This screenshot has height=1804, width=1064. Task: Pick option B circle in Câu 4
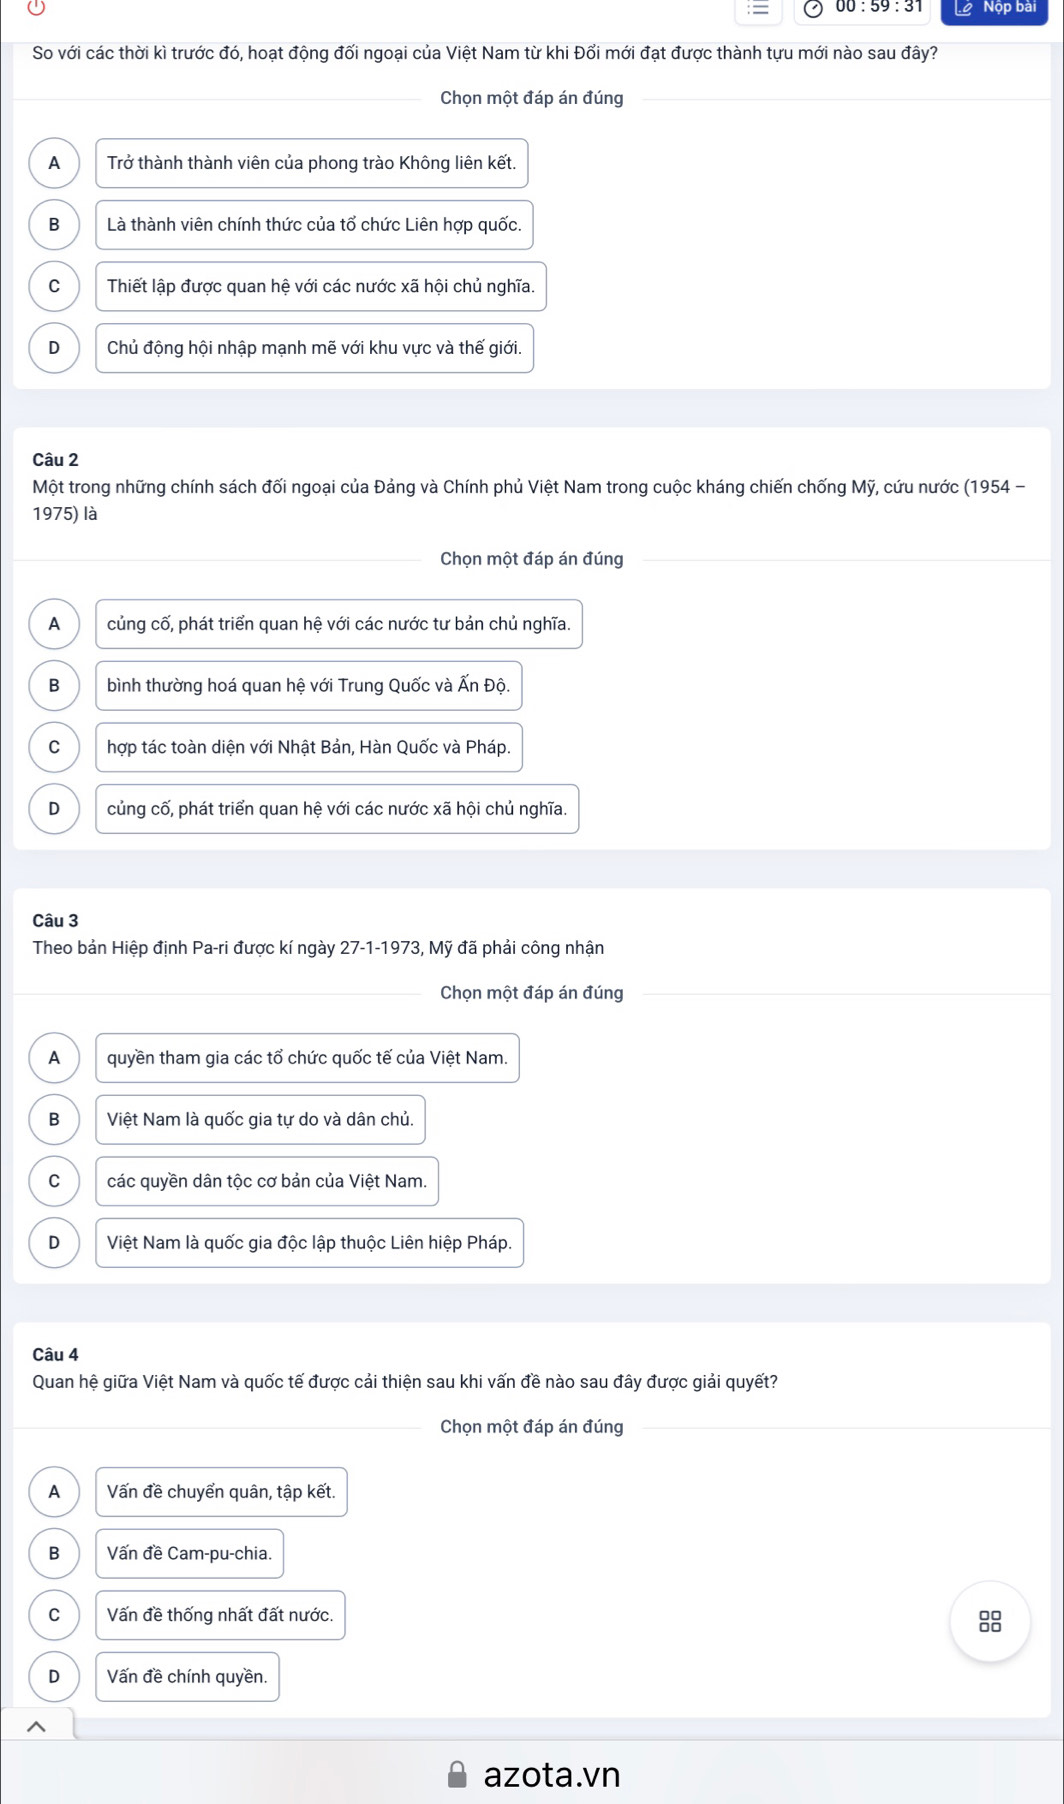point(54,1554)
